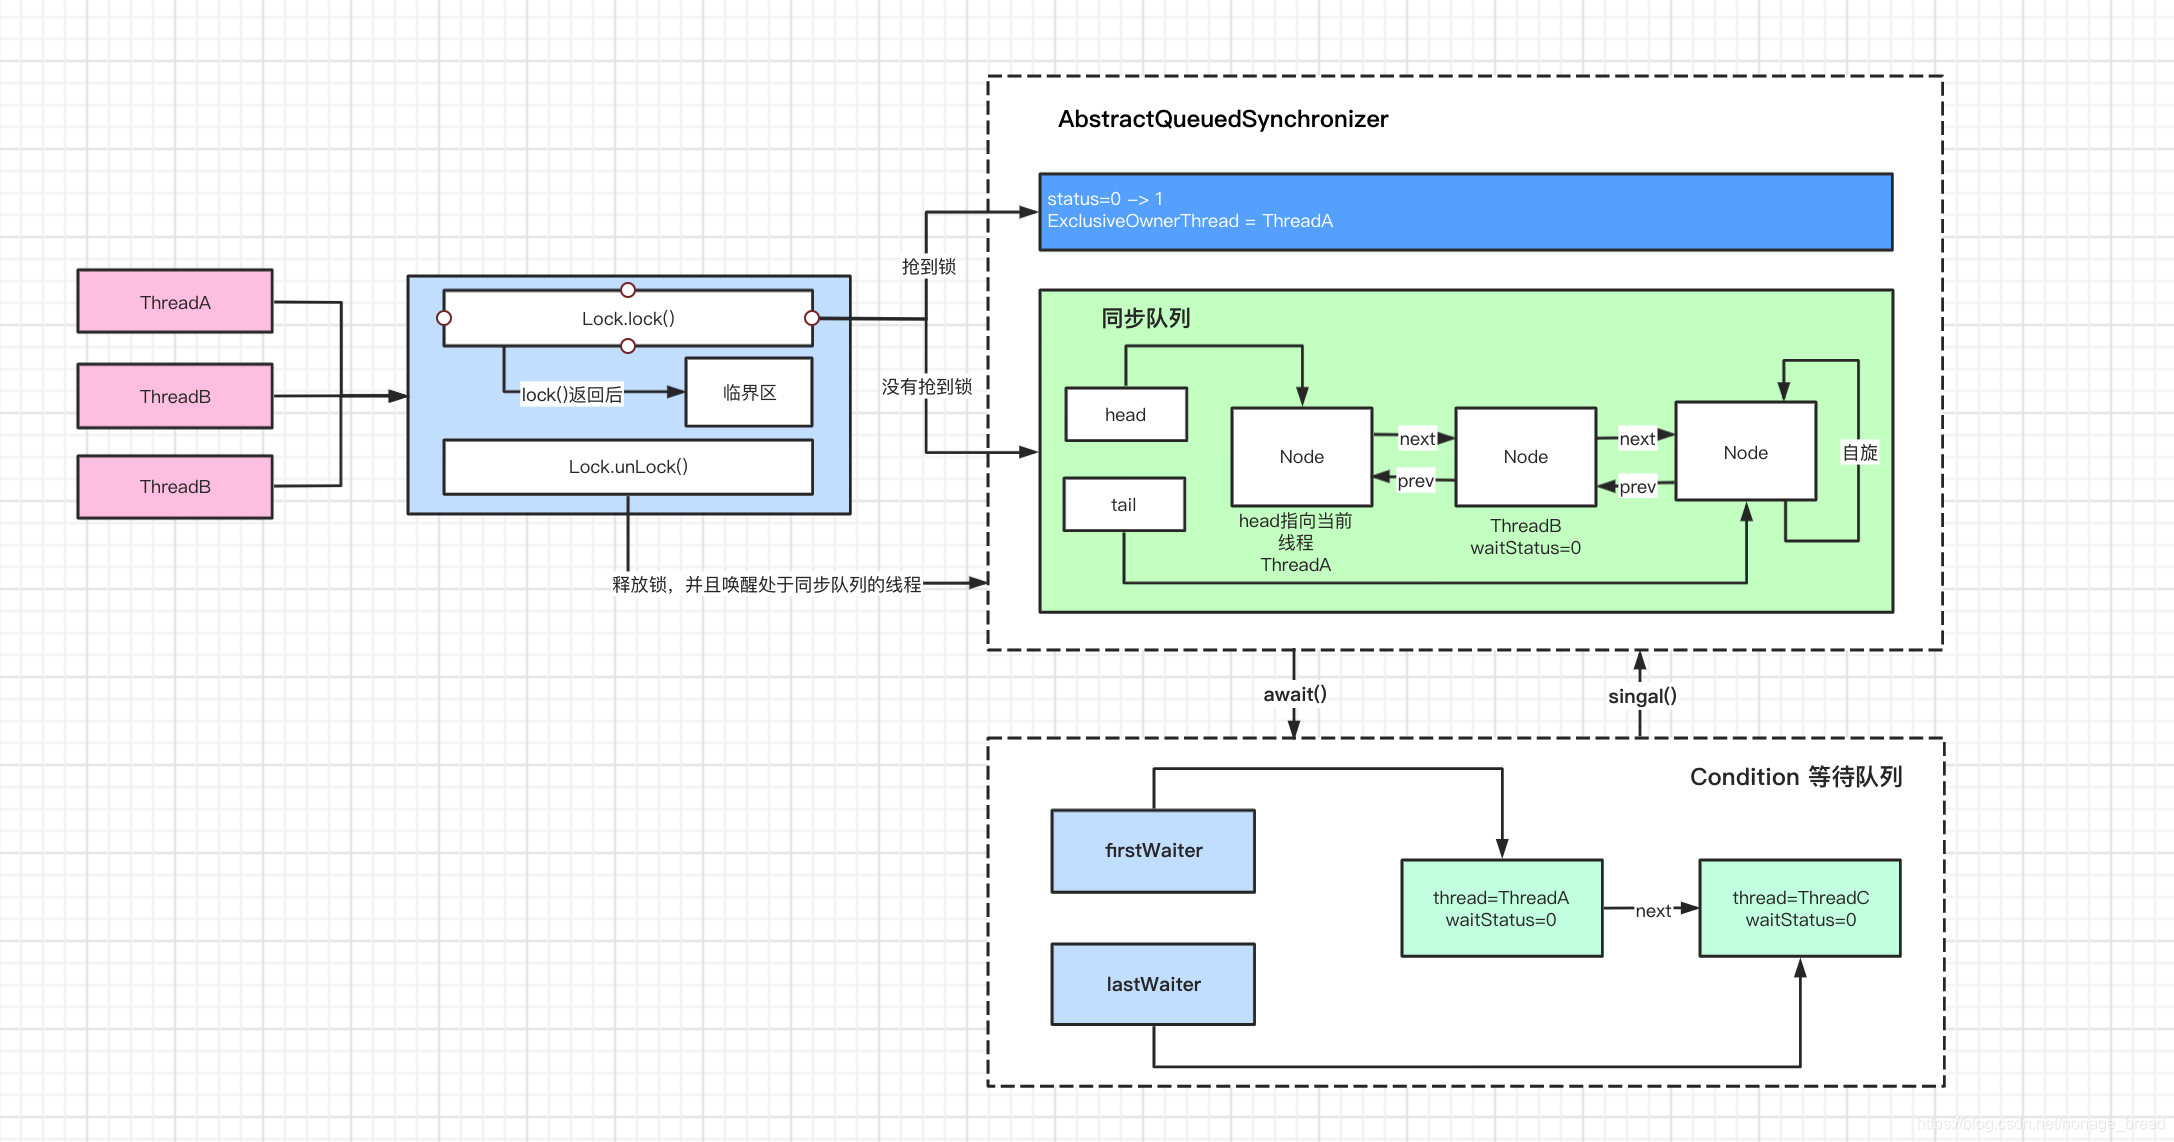Select the blue status ExclusiveOwnerThread box

[x=1465, y=211]
